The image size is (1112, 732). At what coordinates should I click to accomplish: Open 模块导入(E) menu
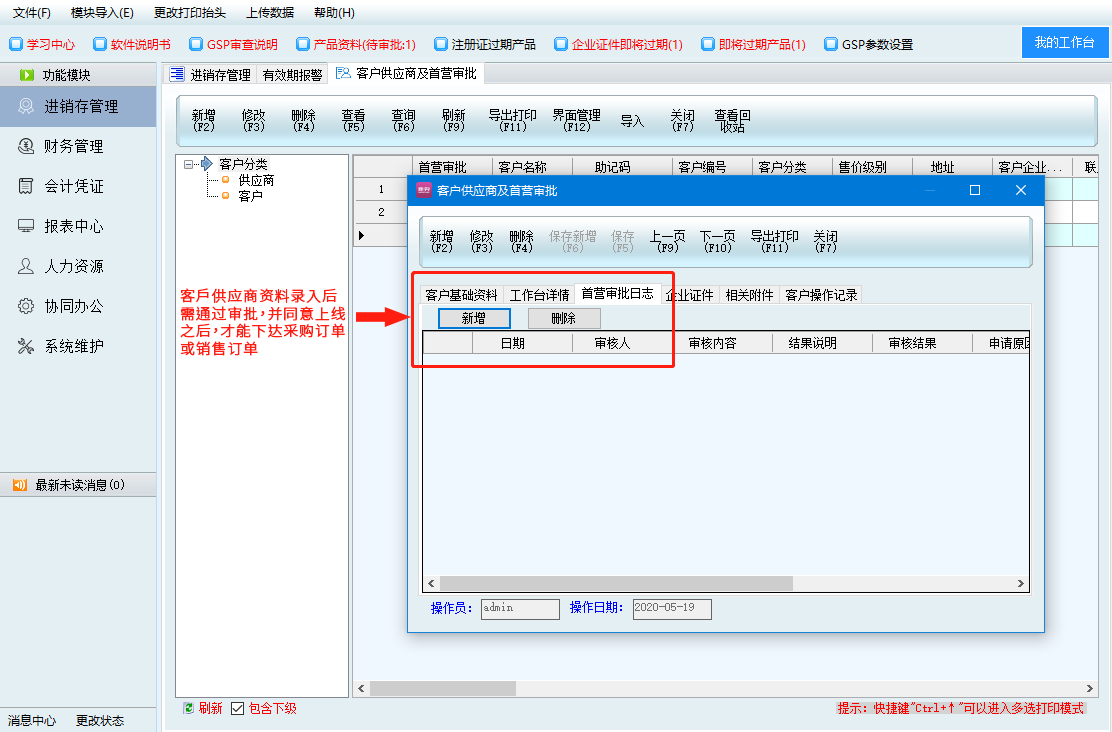click(x=102, y=13)
